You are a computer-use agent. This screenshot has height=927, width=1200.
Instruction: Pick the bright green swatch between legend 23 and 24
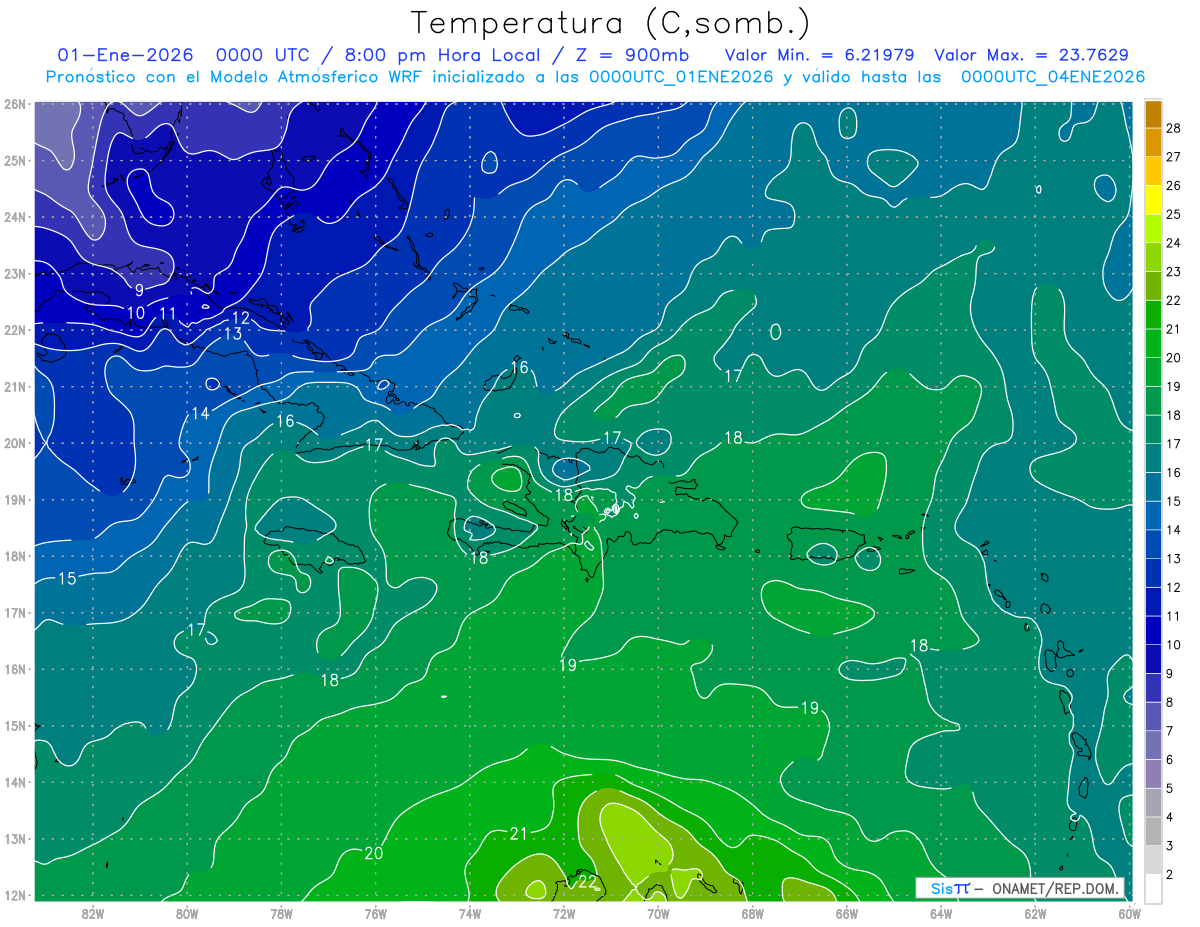click(x=1154, y=256)
